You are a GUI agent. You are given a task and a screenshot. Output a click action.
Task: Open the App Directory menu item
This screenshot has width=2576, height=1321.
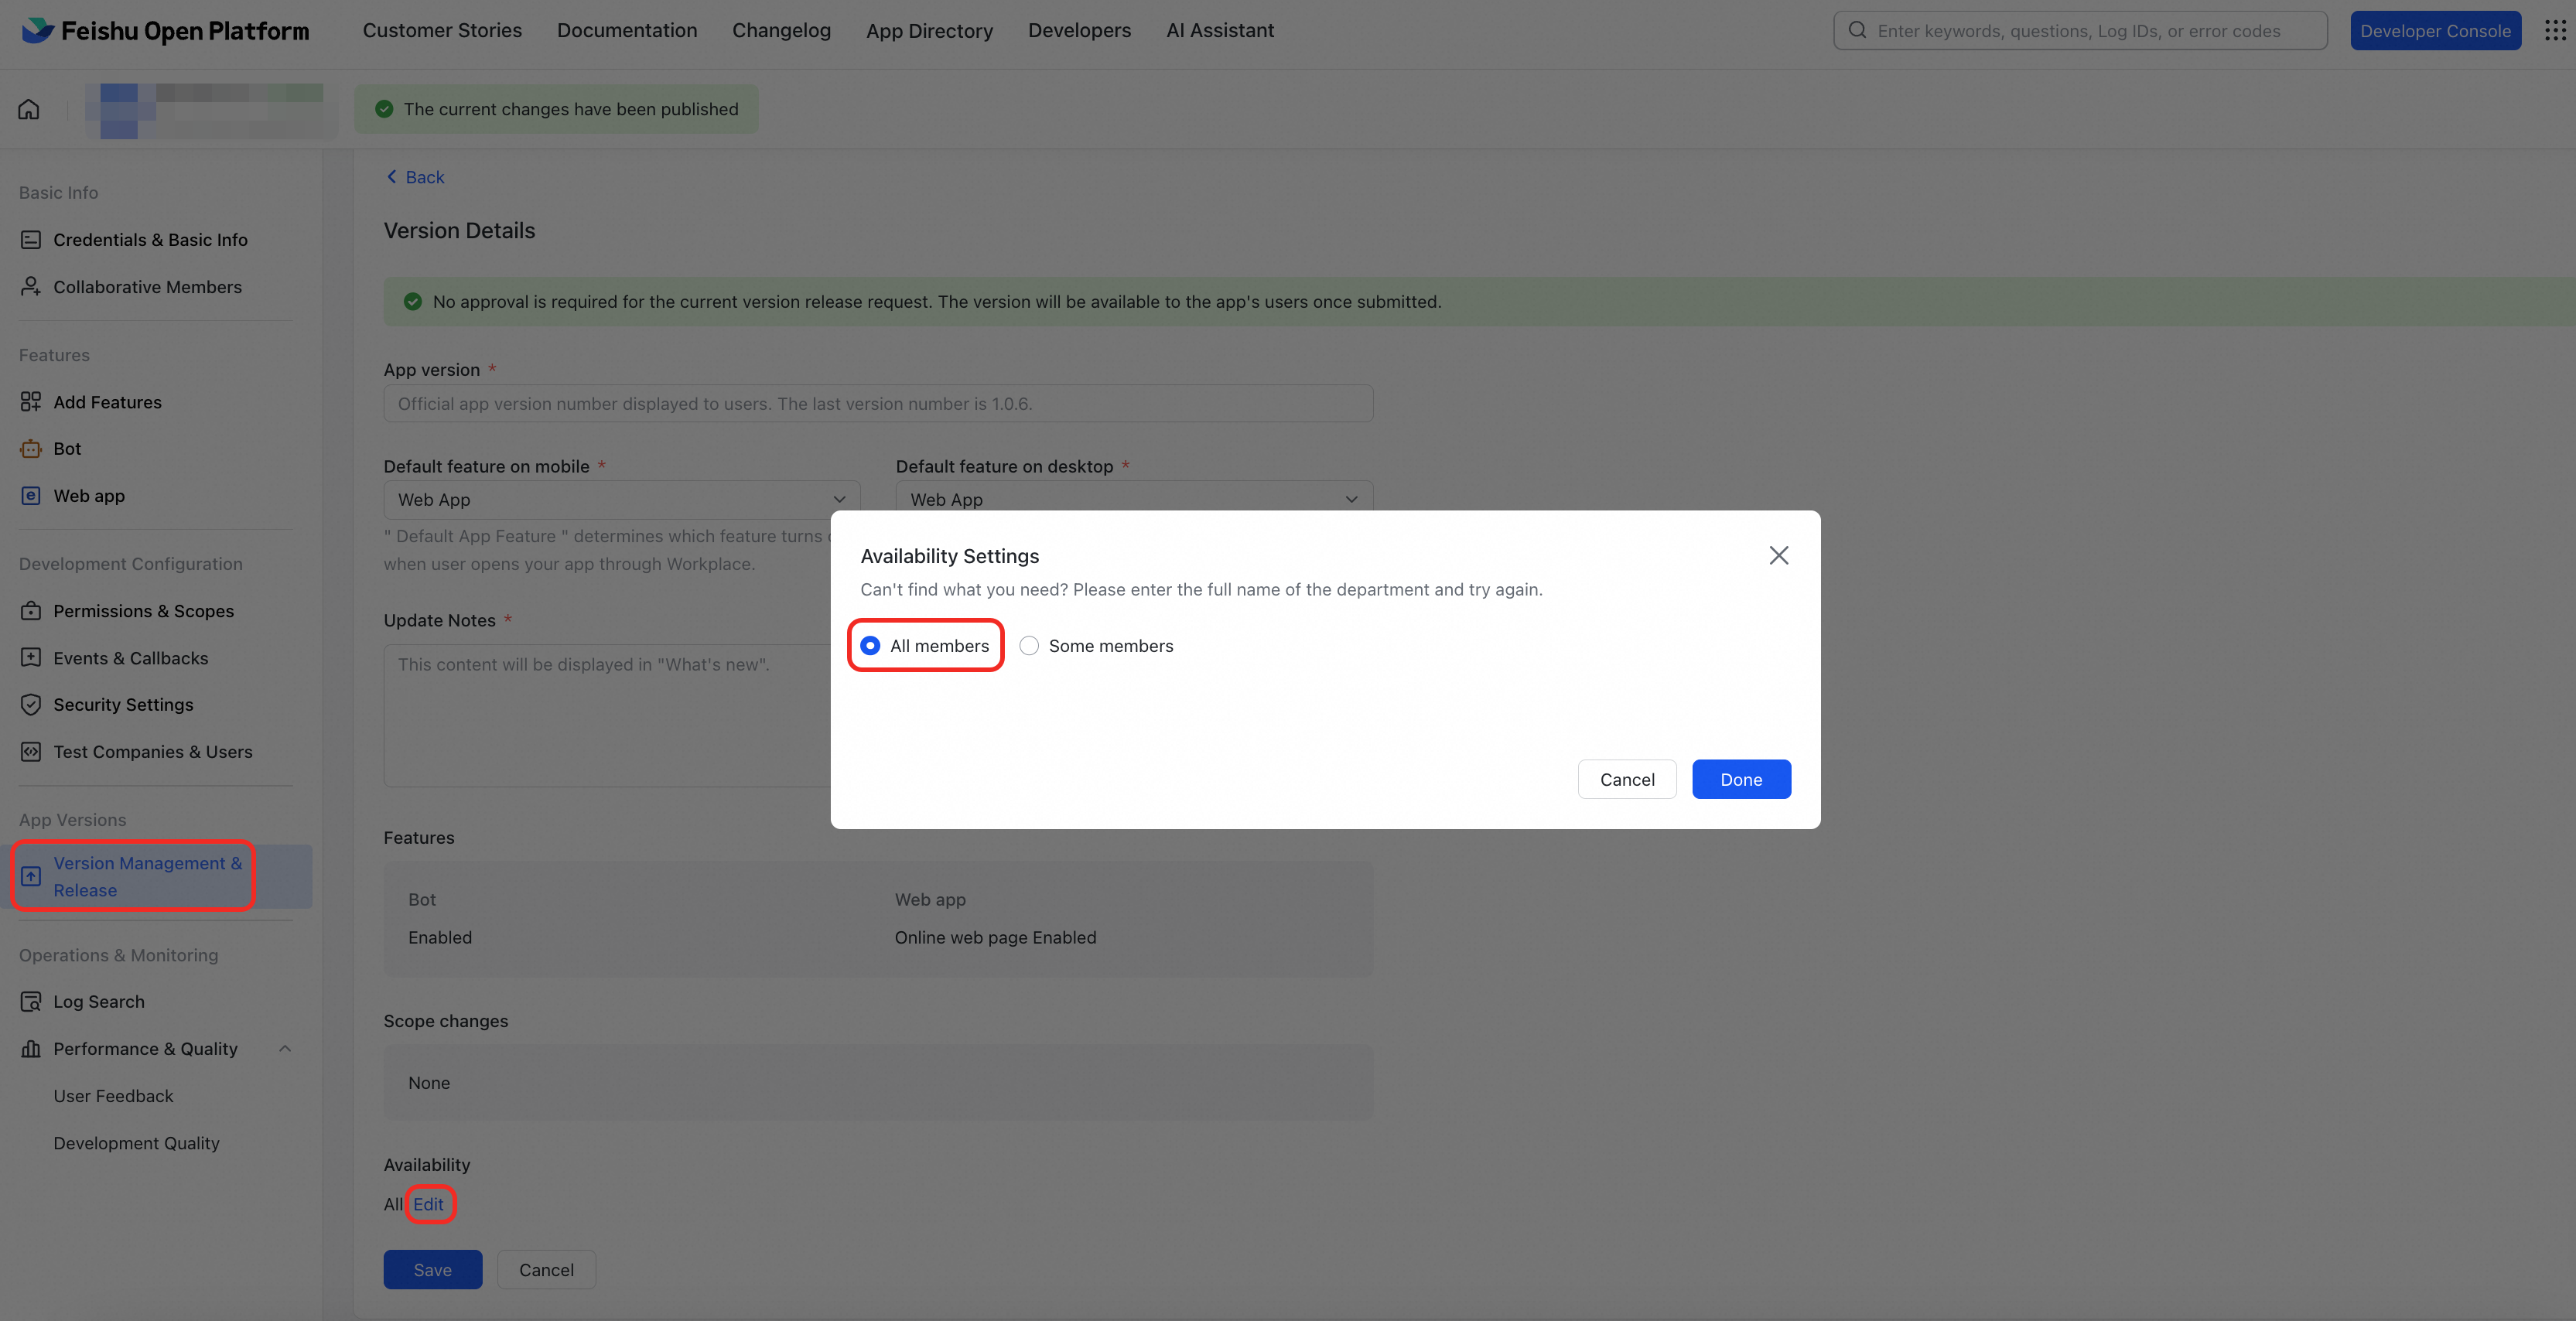click(929, 30)
